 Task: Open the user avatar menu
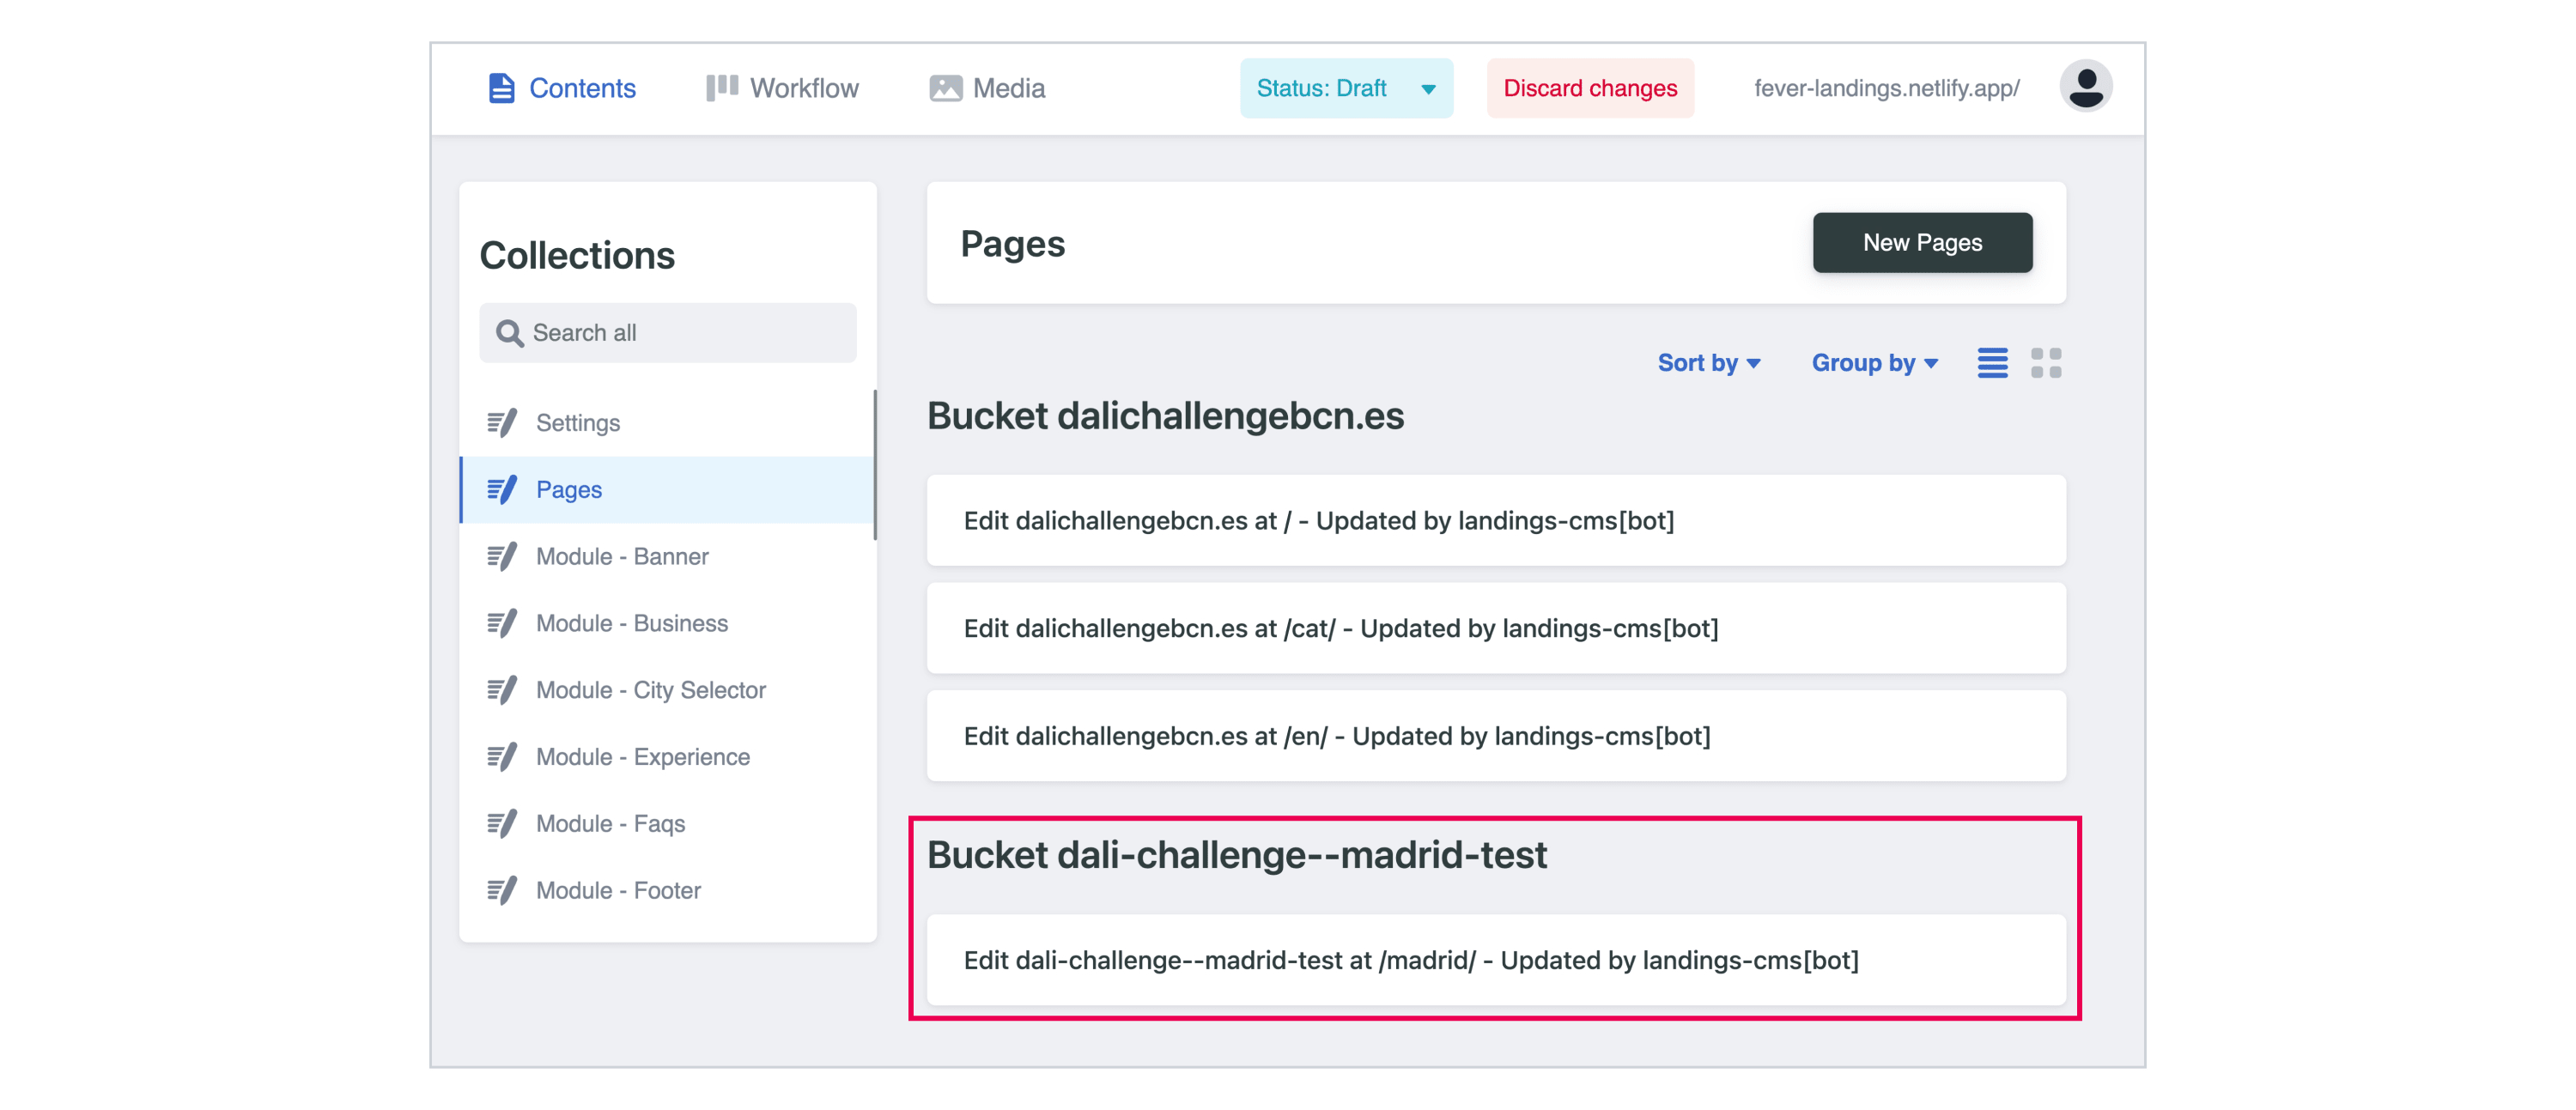pyautogui.click(x=2086, y=86)
